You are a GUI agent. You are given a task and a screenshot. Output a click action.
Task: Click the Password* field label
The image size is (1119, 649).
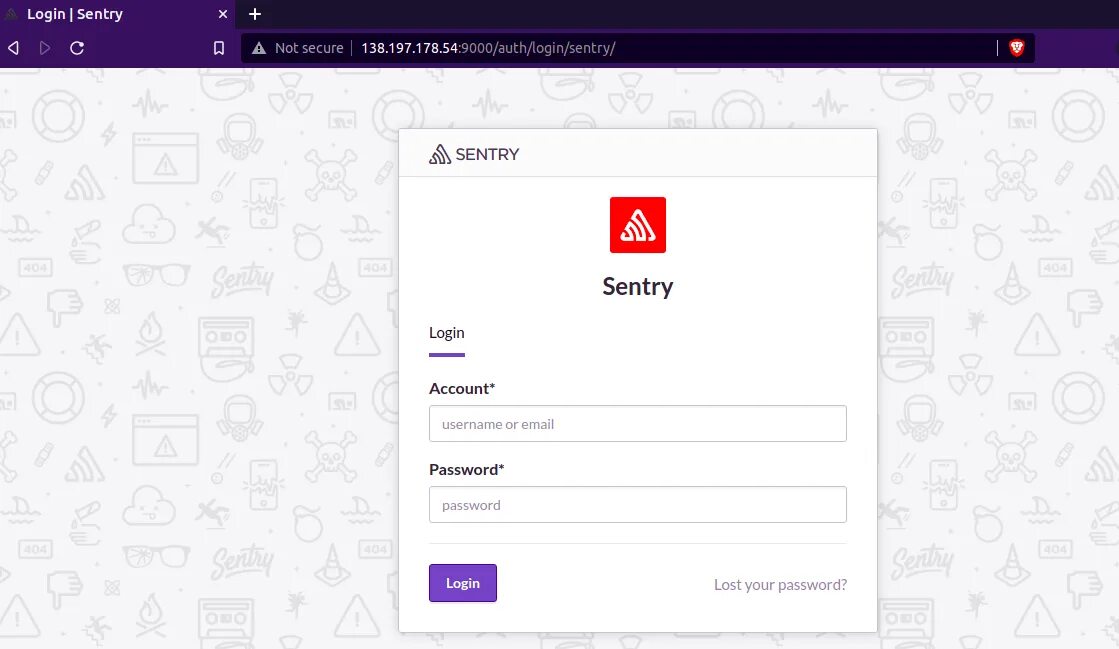(467, 469)
